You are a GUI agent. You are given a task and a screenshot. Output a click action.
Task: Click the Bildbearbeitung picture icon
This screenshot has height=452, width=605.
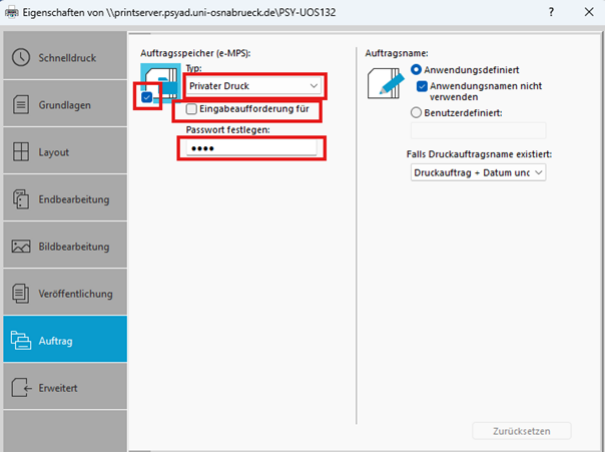[x=20, y=246]
